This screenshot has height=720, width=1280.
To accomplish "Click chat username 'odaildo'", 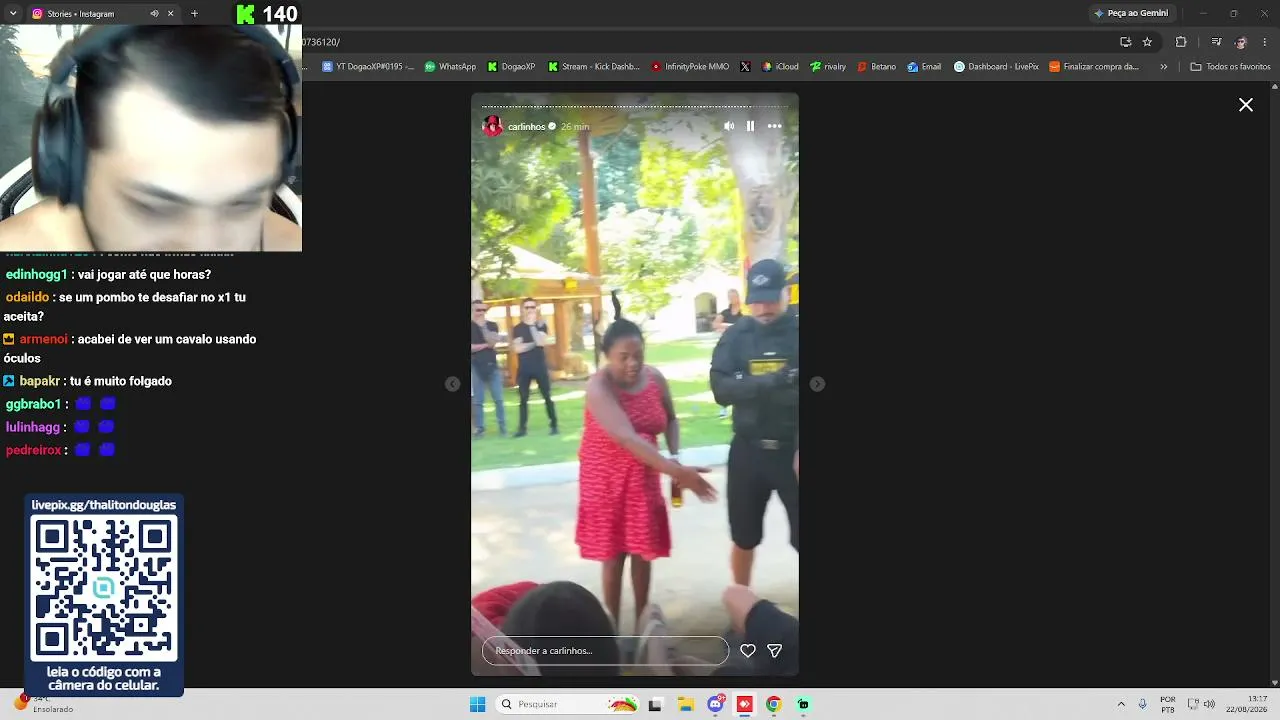I will tap(27, 298).
